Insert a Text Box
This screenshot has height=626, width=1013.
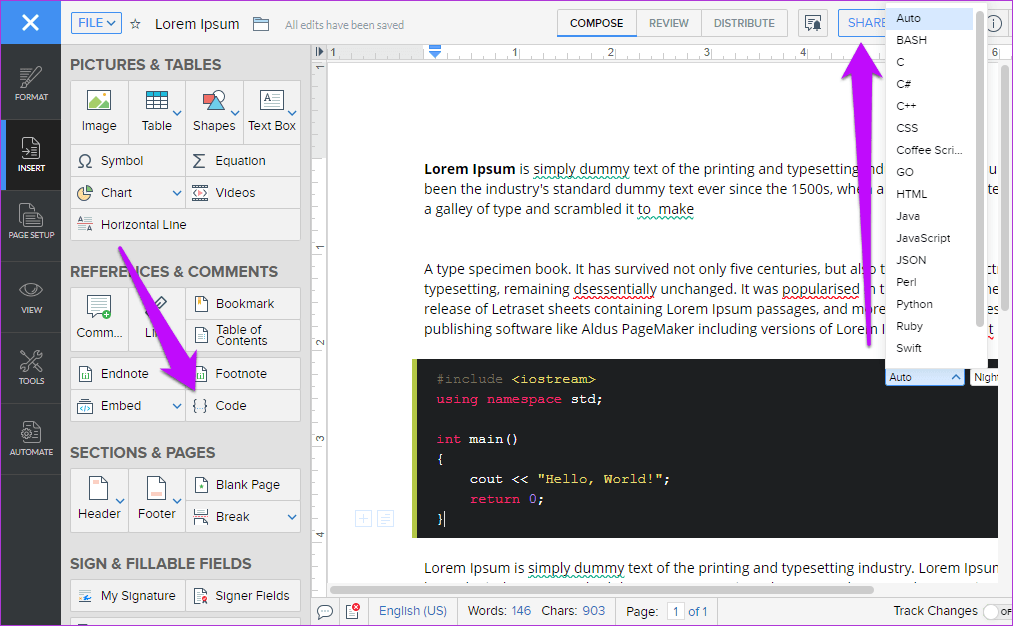tap(272, 112)
